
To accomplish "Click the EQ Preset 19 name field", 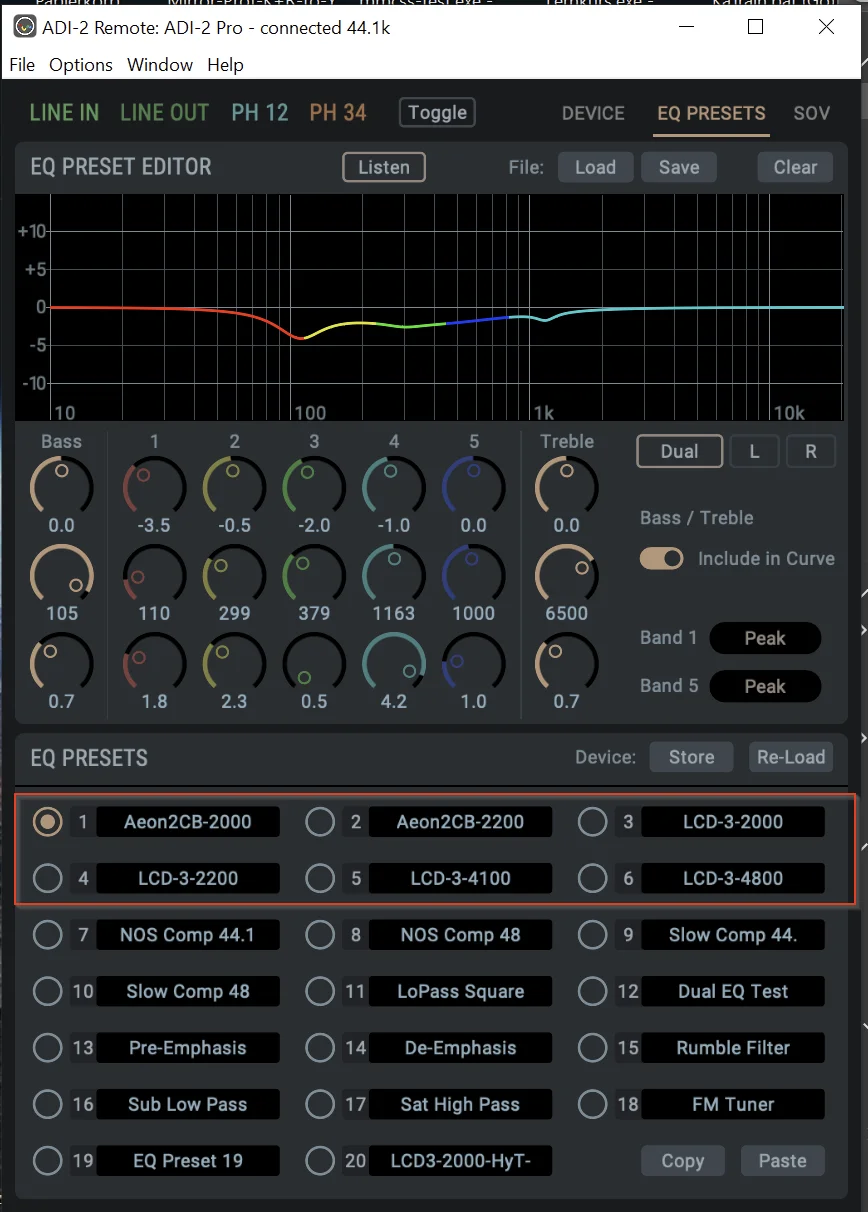I will click(x=188, y=1161).
